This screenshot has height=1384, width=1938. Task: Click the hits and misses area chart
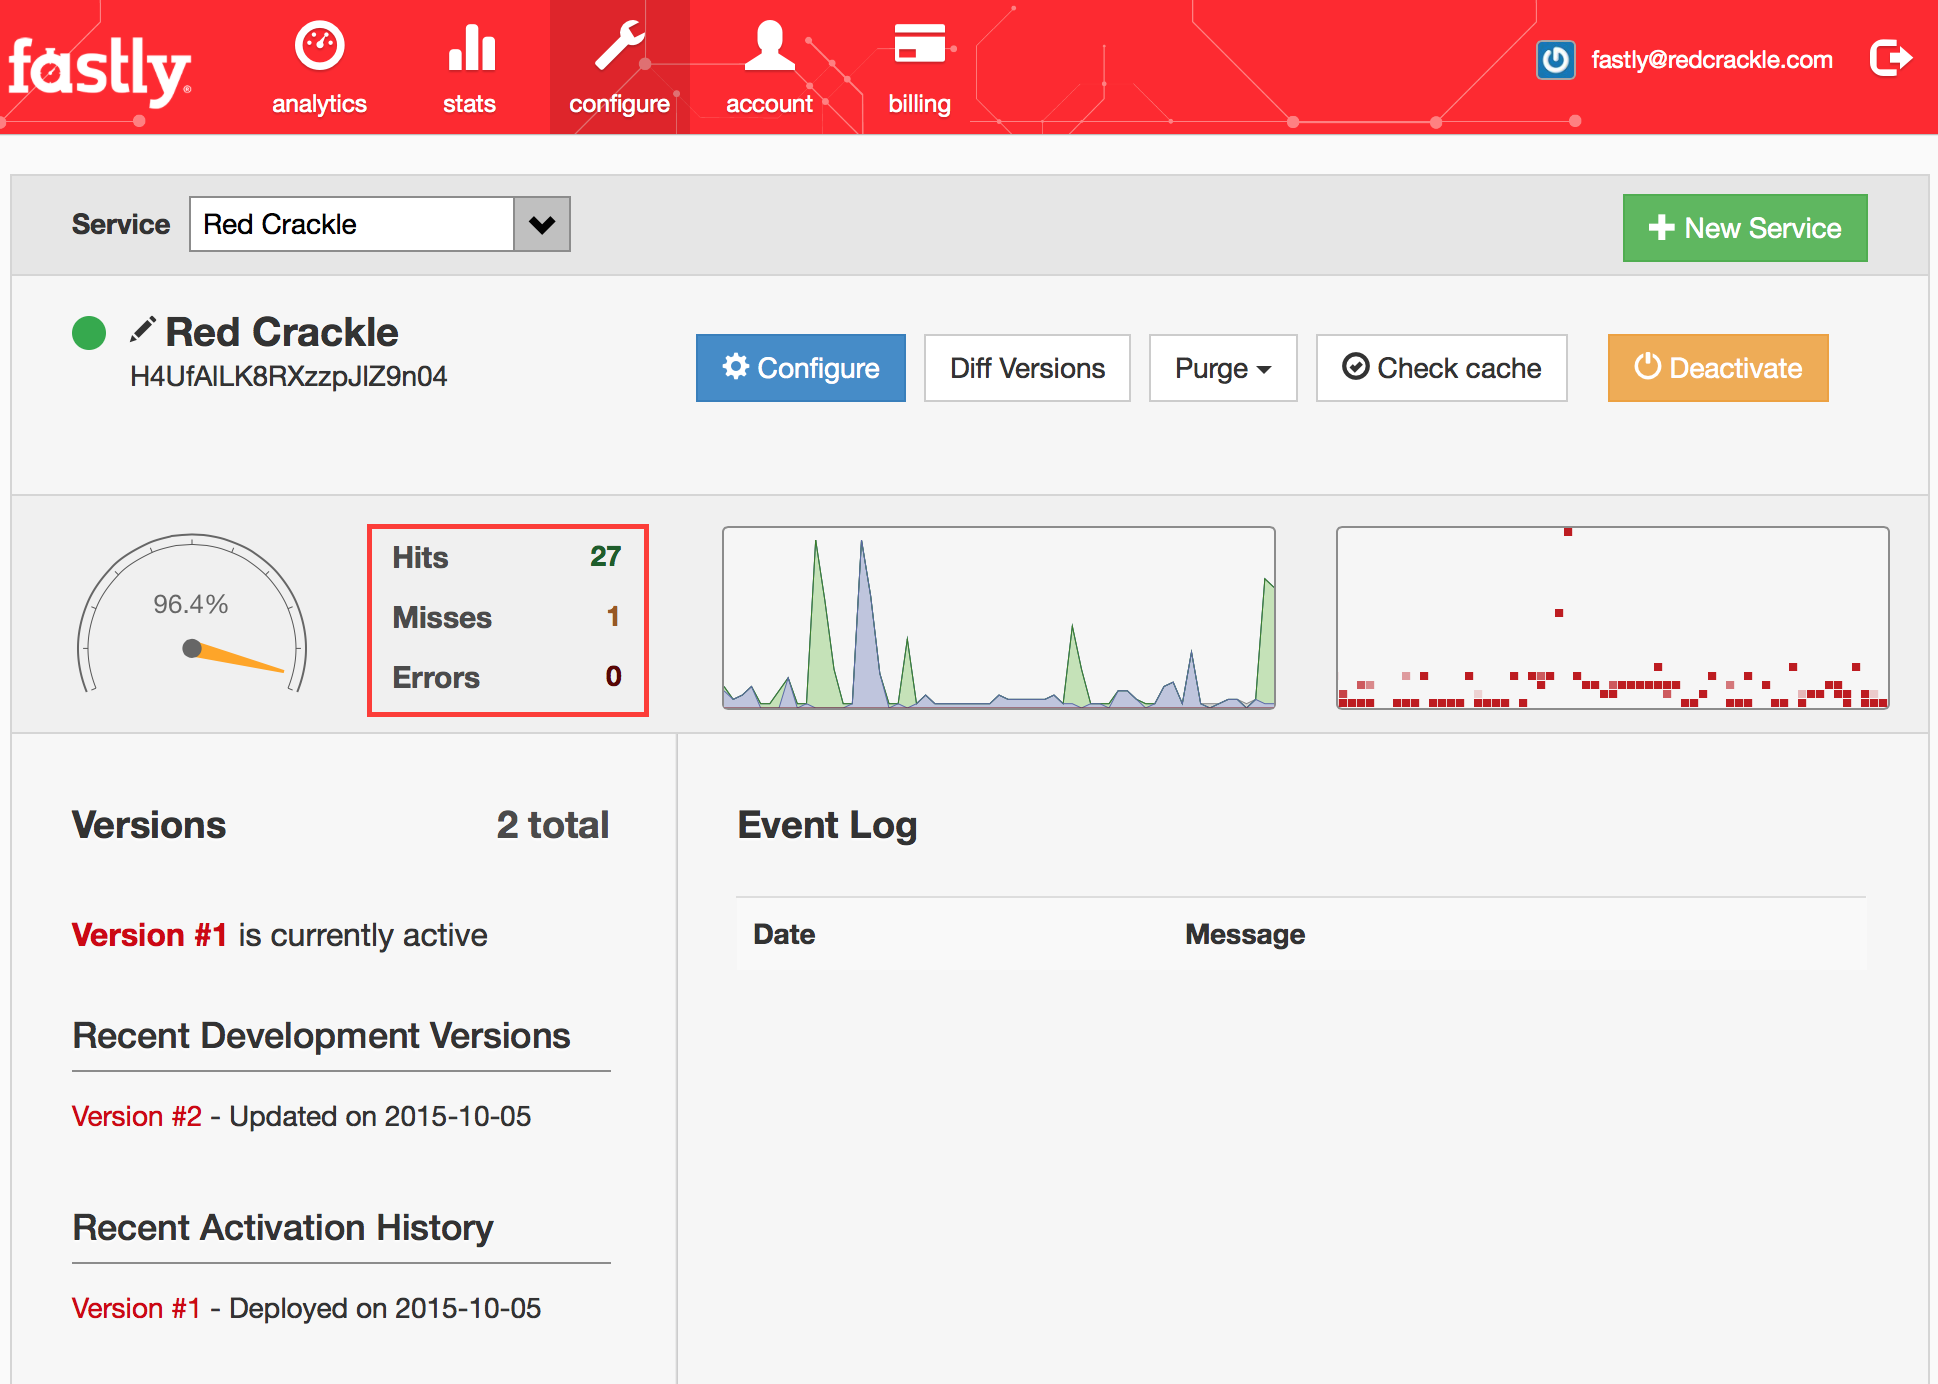tap(999, 618)
